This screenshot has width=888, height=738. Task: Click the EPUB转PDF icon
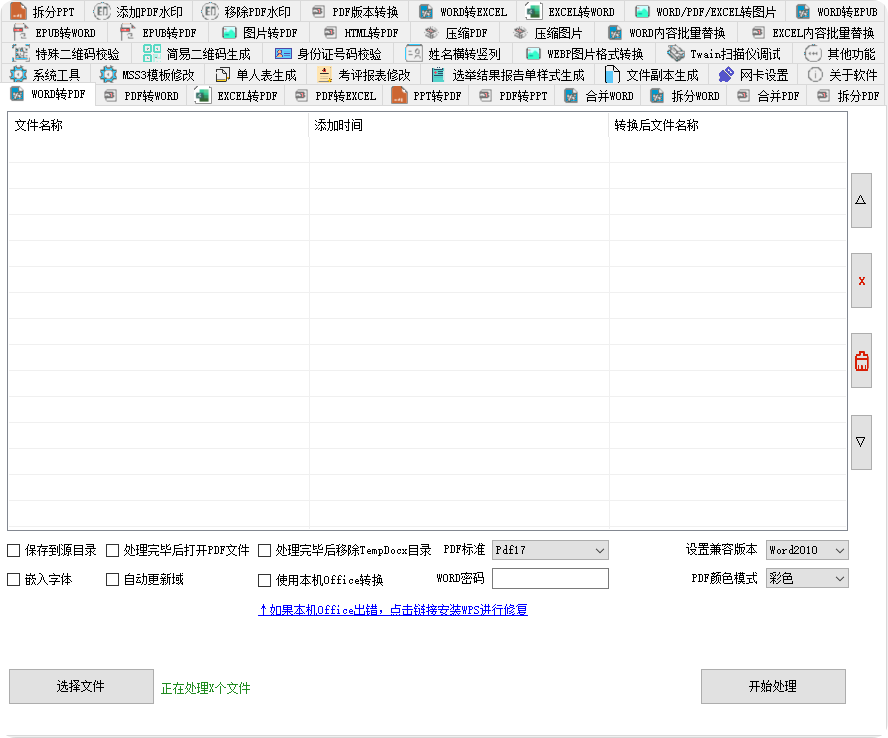pos(127,32)
